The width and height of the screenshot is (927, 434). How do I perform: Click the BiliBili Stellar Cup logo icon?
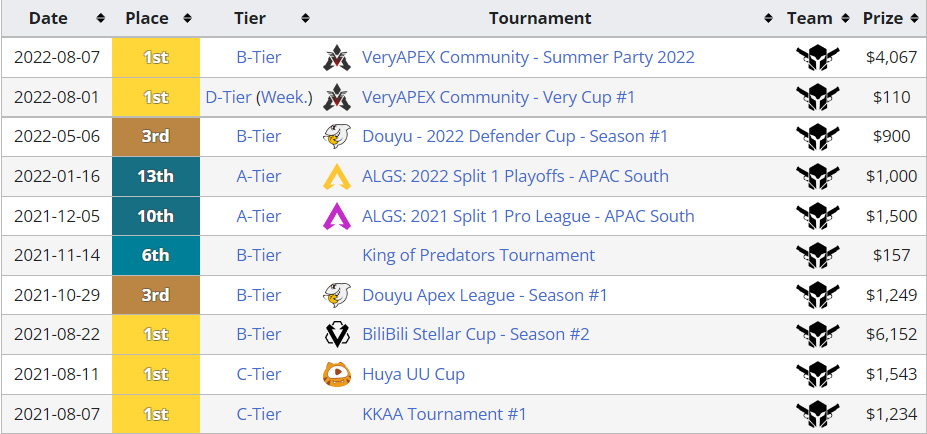click(337, 335)
